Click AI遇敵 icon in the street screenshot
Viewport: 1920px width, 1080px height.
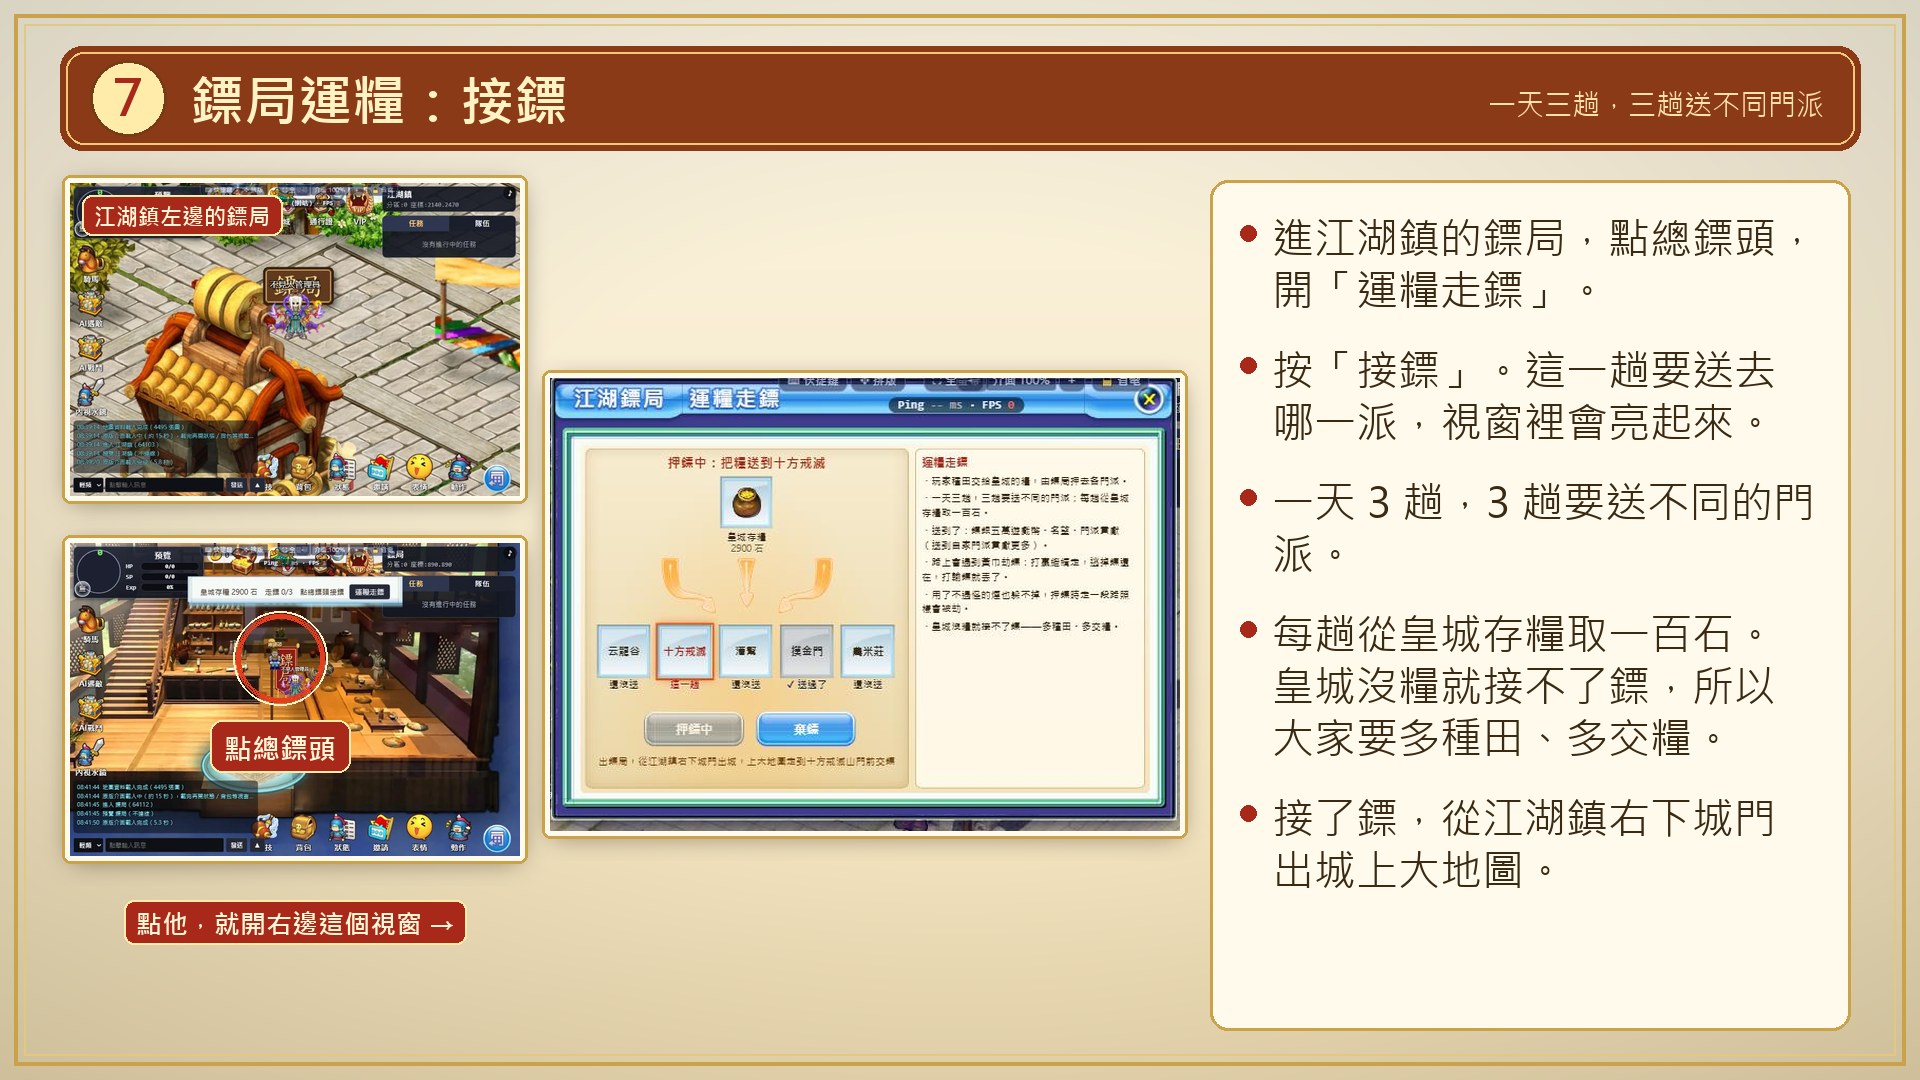pos(90,306)
